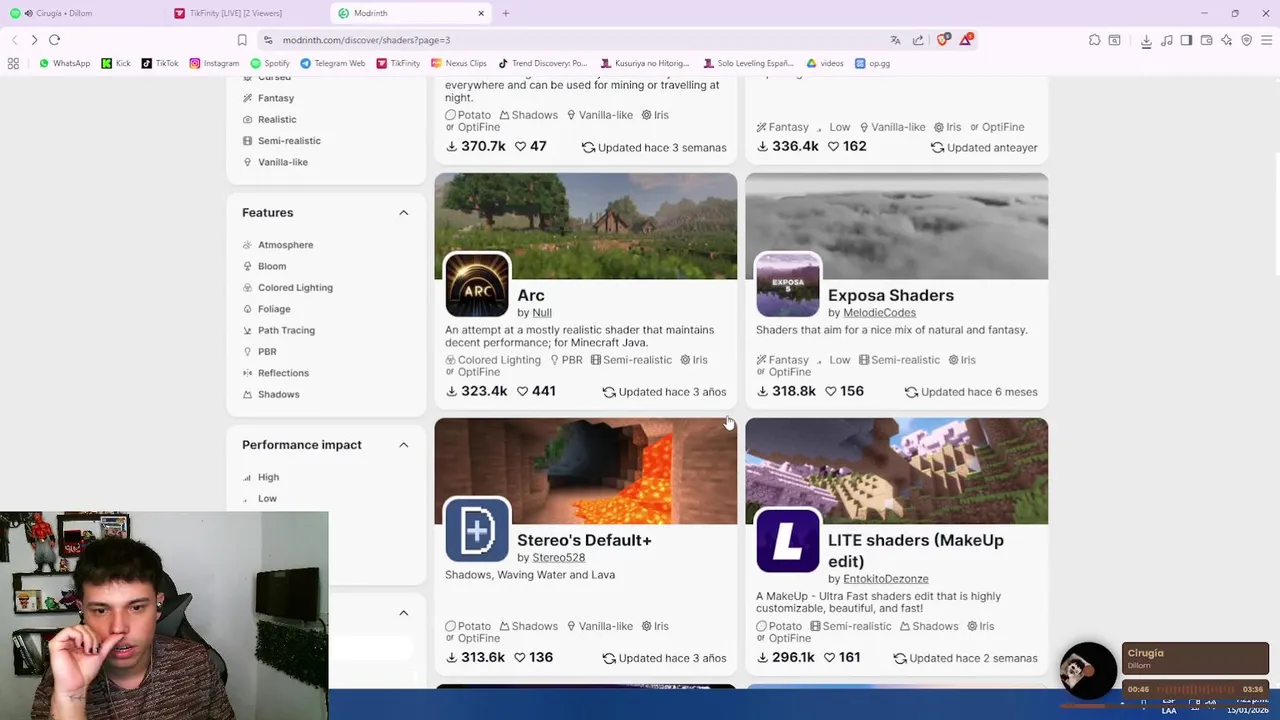This screenshot has width=1280, height=720.
Task: Open the downloads icon in the toolbar
Action: pyautogui.click(x=1146, y=40)
